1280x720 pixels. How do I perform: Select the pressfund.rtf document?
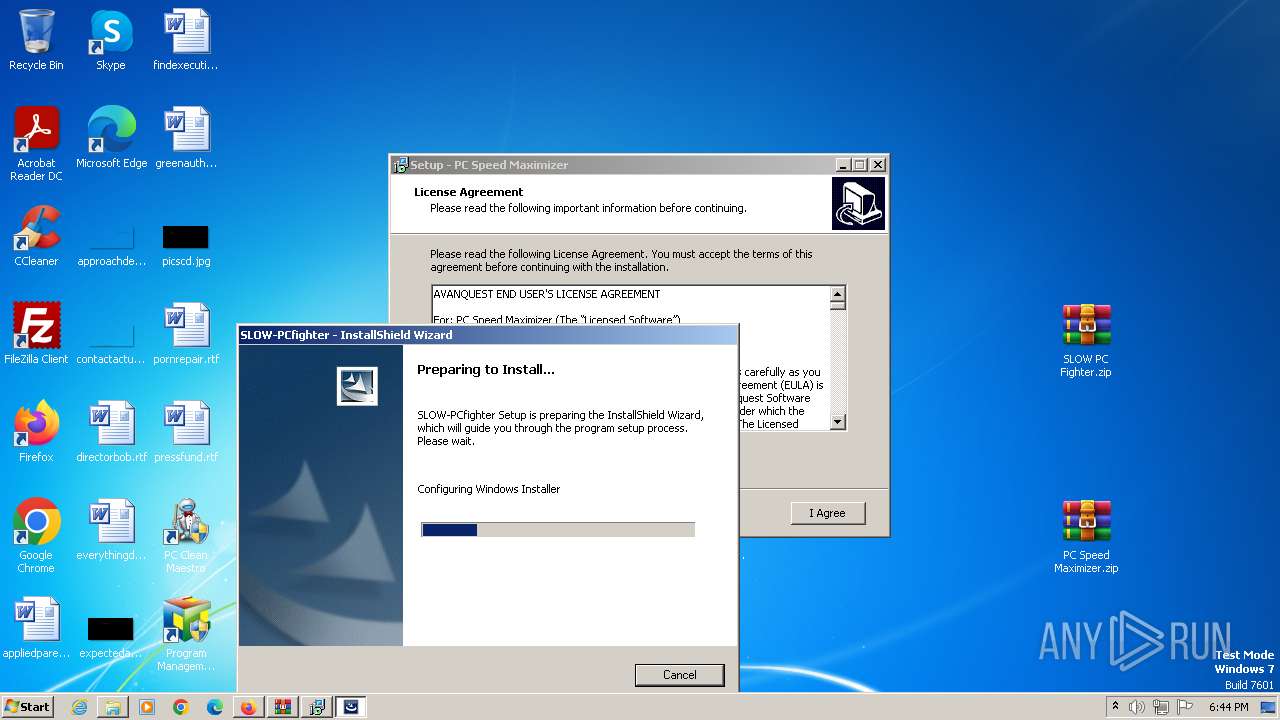[186, 432]
